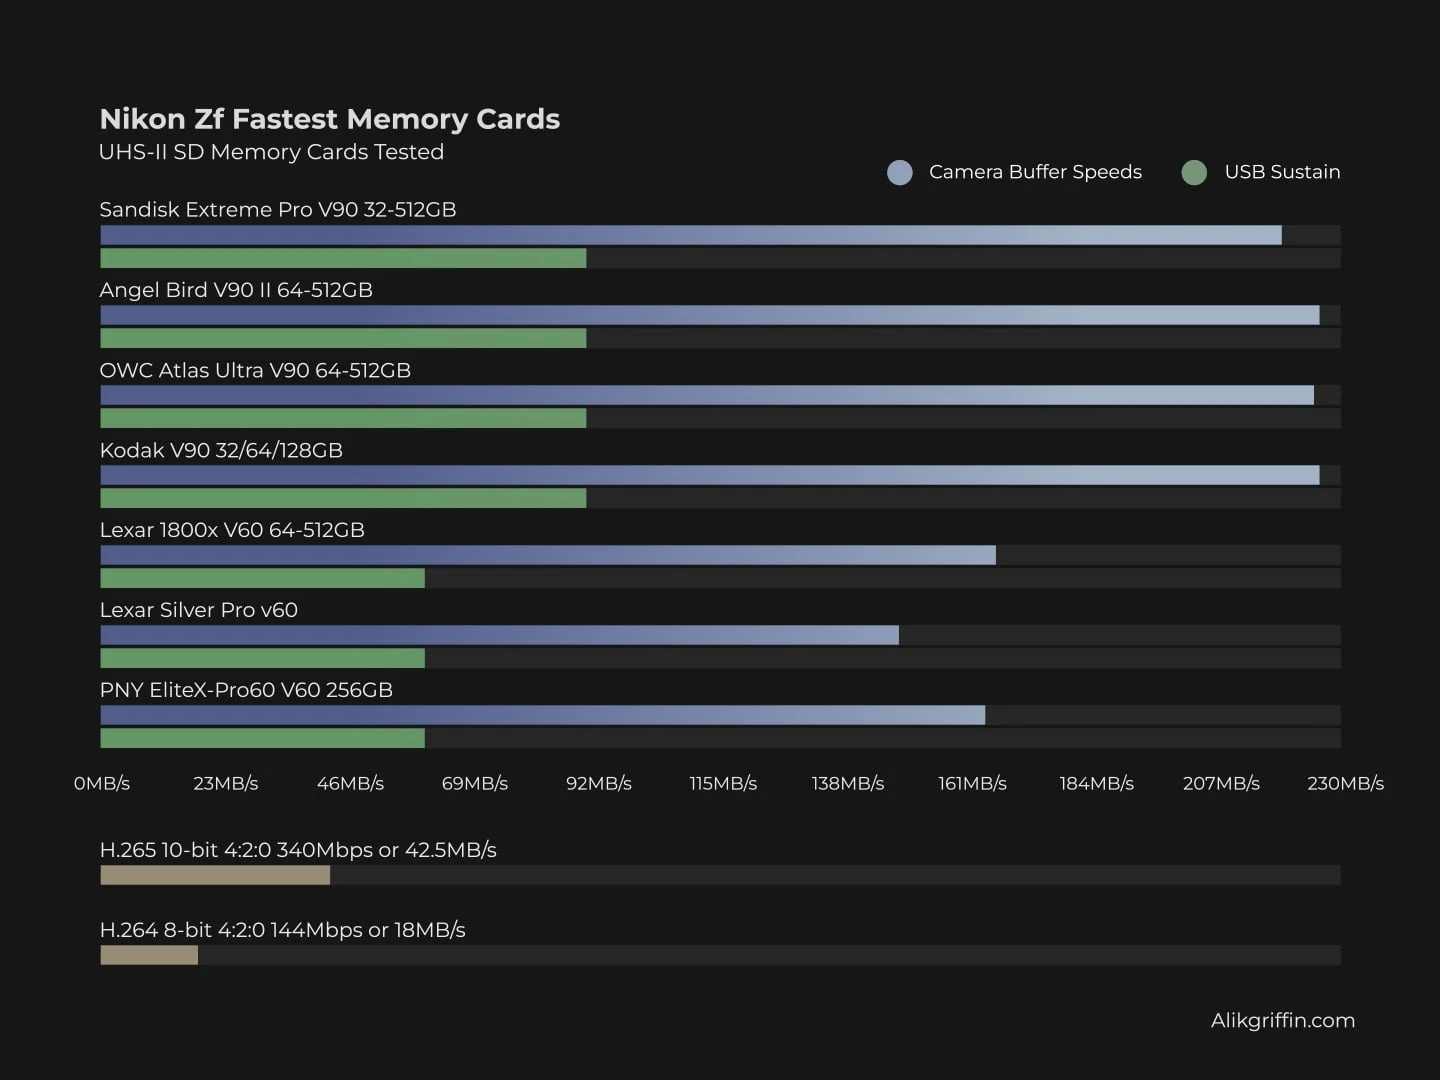The width and height of the screenshot is (1440, 1080).
Task: Click Angel Bird V90 II green USB bar
Action: coord(343,338)
